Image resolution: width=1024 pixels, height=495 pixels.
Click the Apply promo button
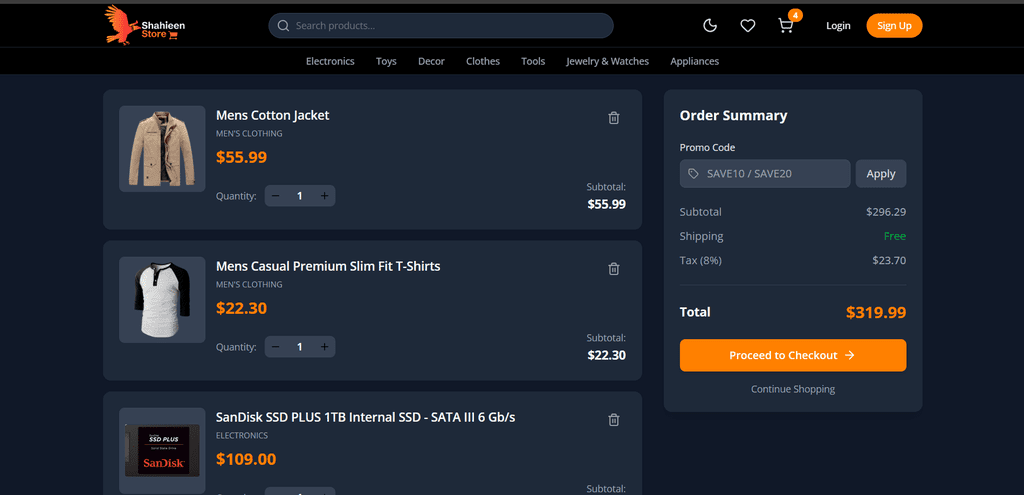(x=881, y=174)
